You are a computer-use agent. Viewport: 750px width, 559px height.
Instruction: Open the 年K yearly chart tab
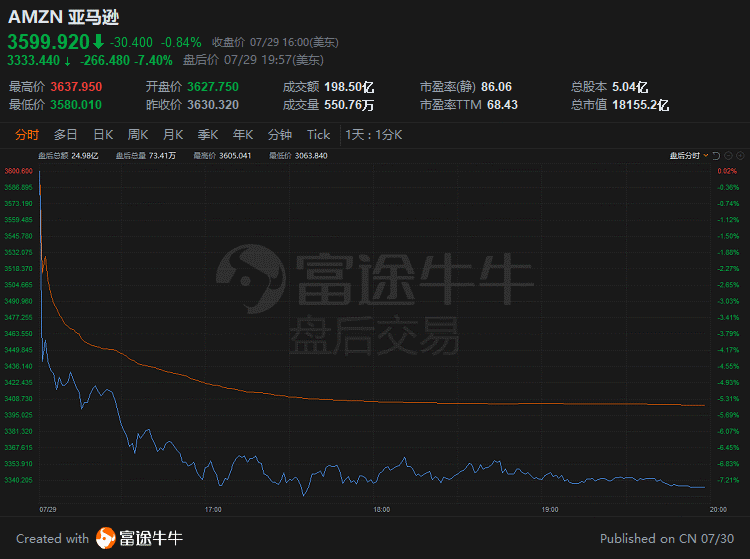(x=243, y=135)
